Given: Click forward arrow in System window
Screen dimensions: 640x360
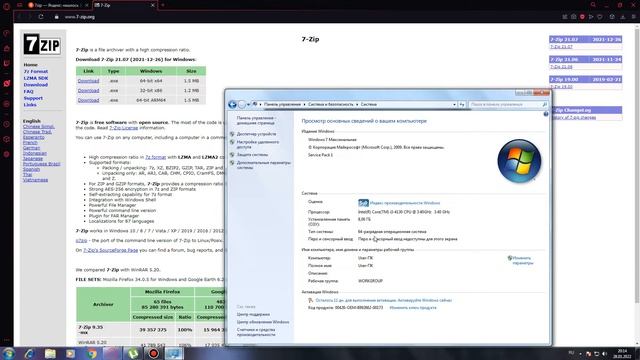Looking at the screenshot, I should click(x=242, y=104).
